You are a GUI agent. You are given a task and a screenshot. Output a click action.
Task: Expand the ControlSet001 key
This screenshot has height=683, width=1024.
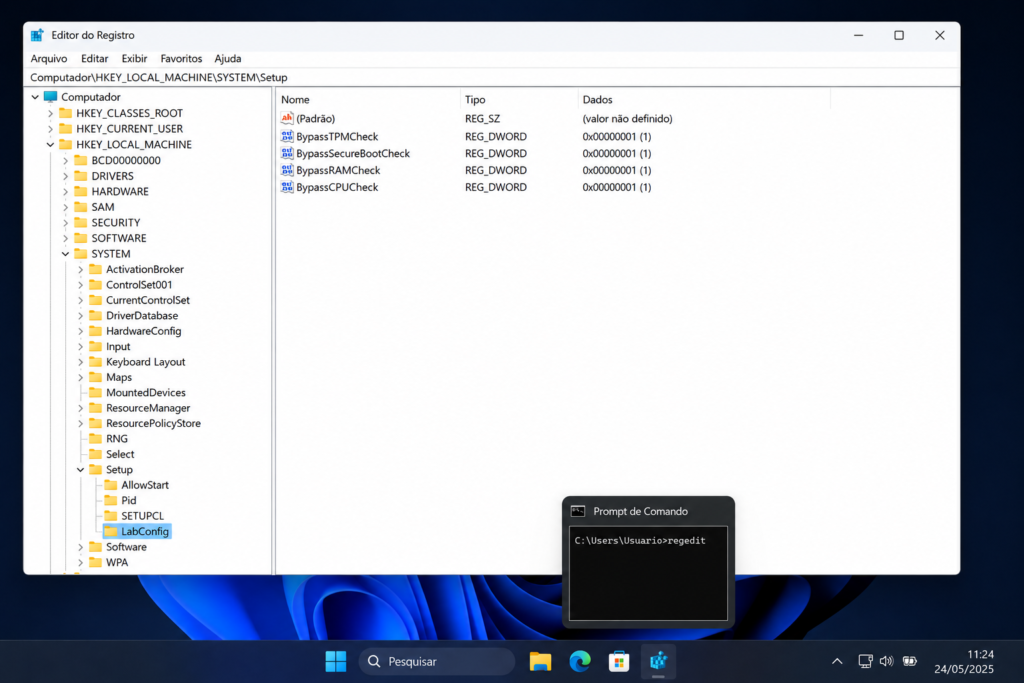[x=80, y=285]
